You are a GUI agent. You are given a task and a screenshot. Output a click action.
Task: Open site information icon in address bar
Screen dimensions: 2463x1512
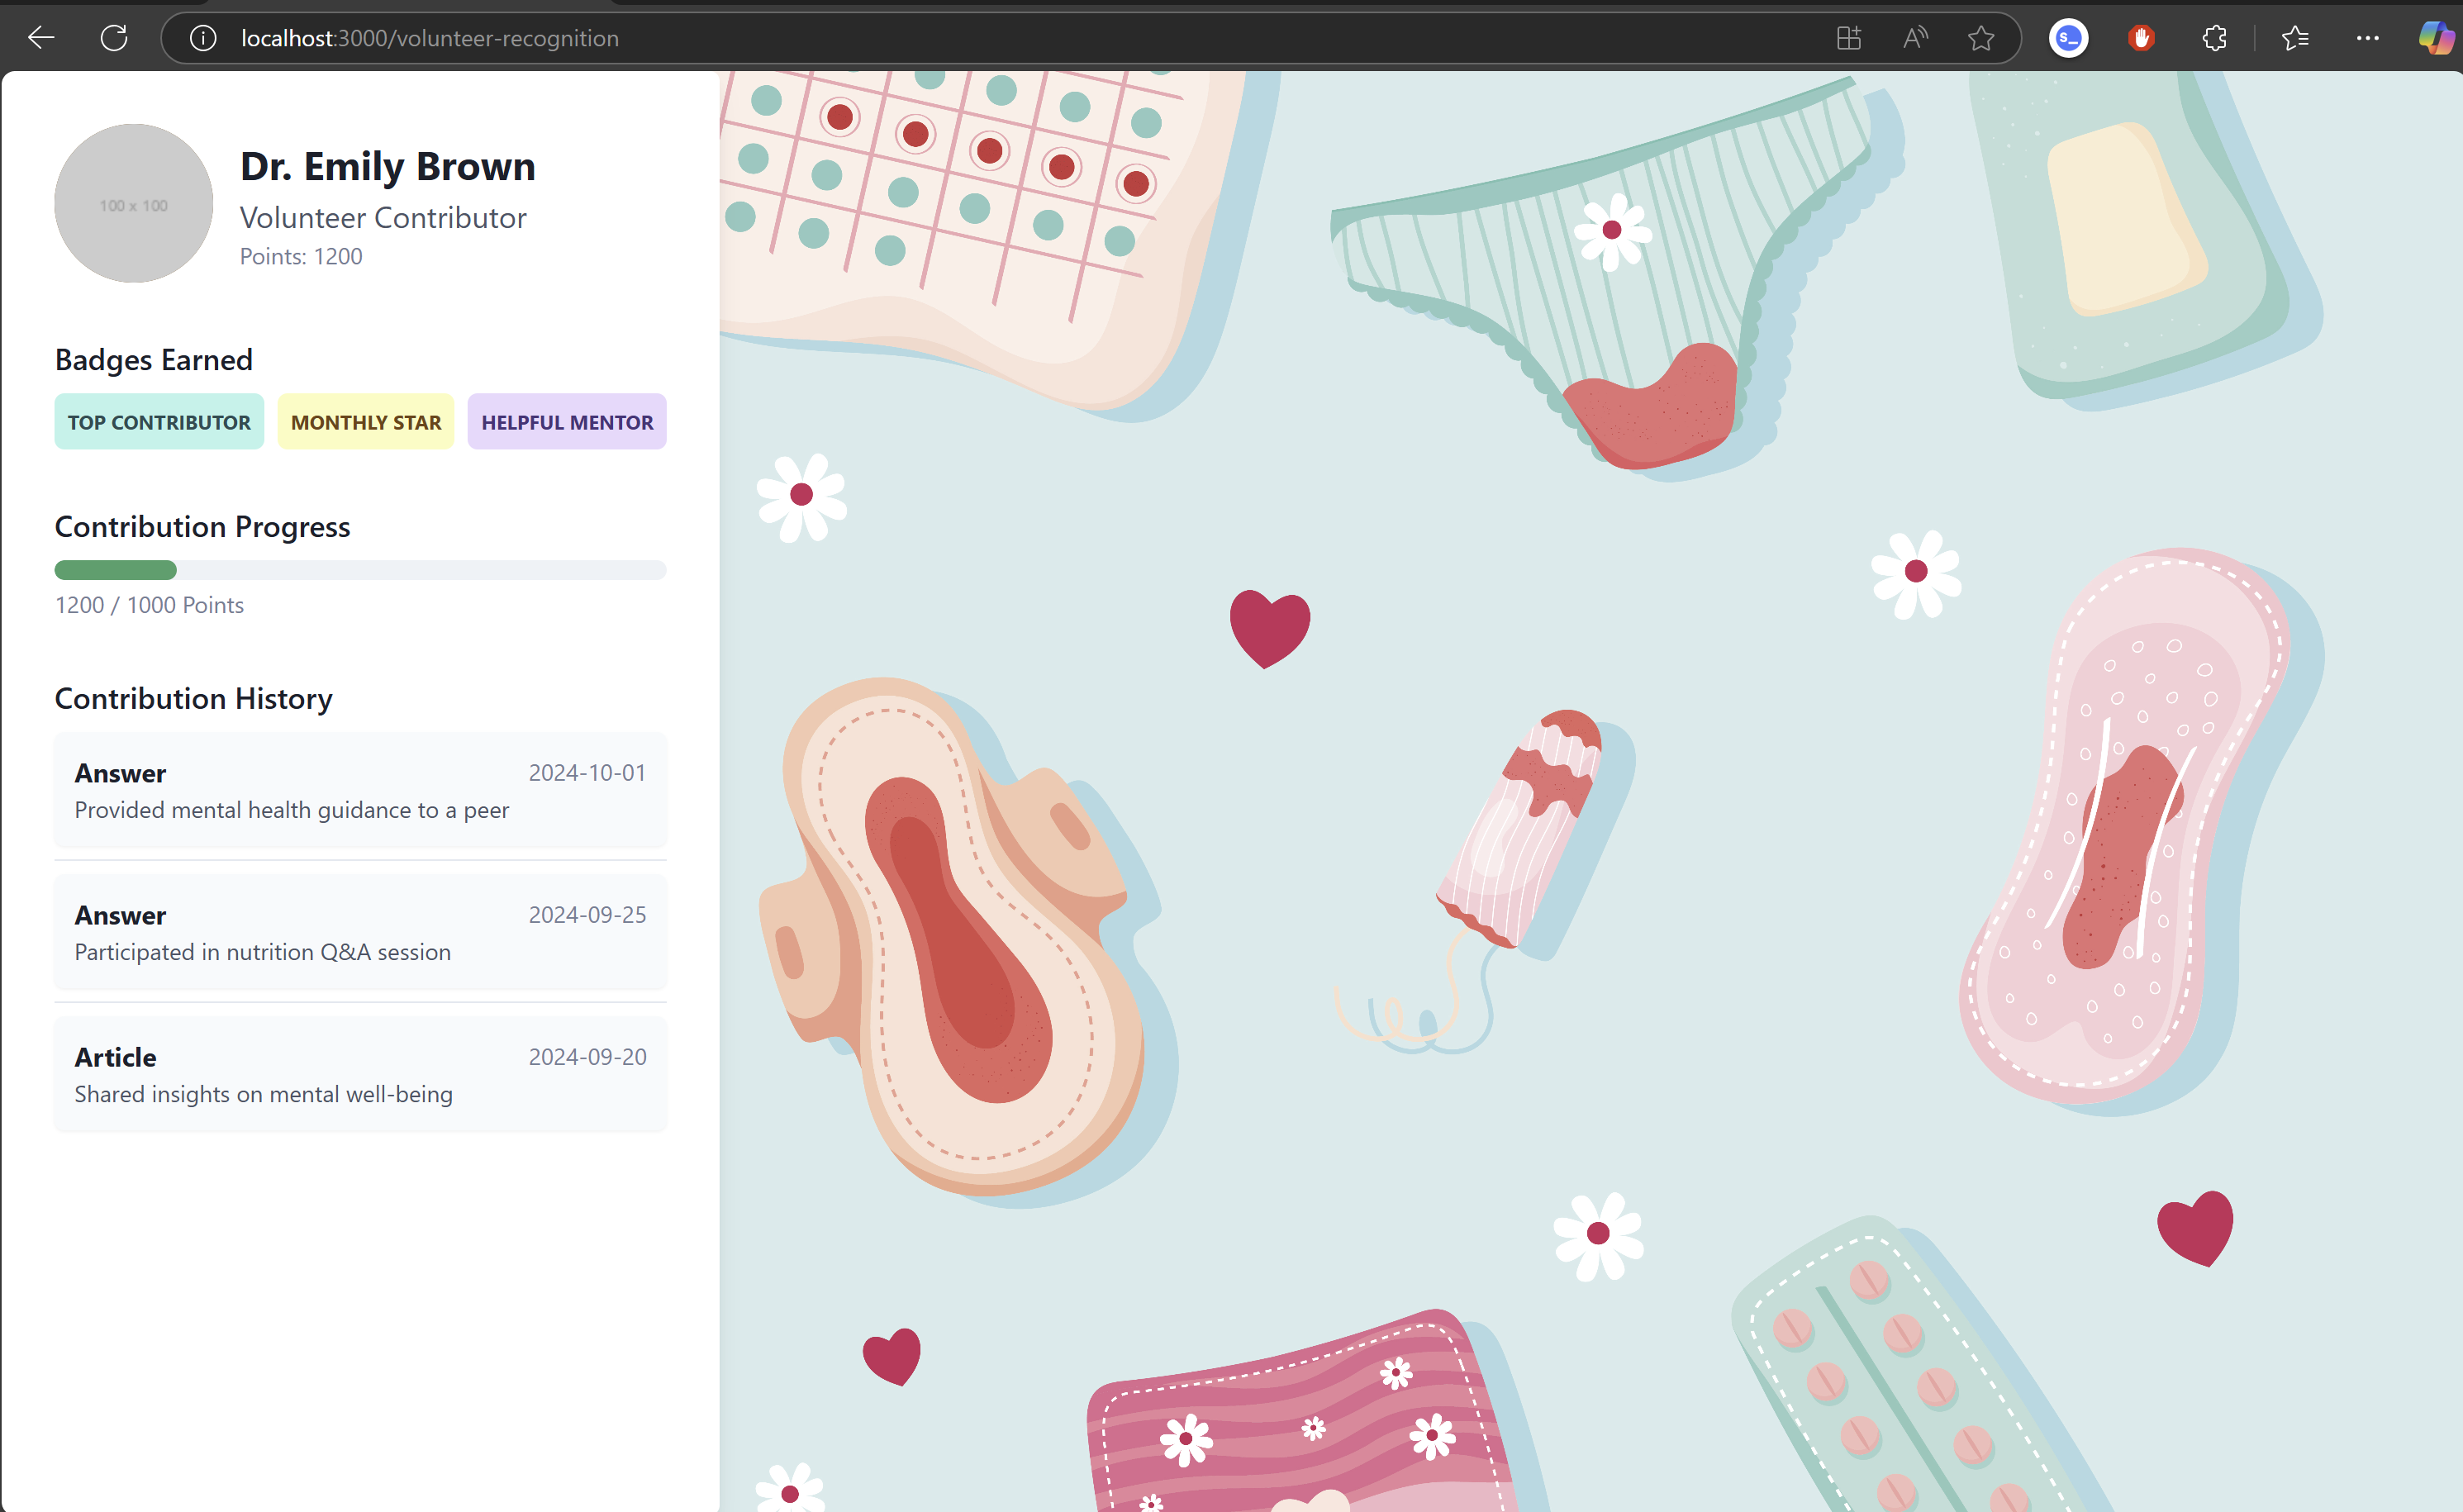pyautogui.click(x=203, y=38)
